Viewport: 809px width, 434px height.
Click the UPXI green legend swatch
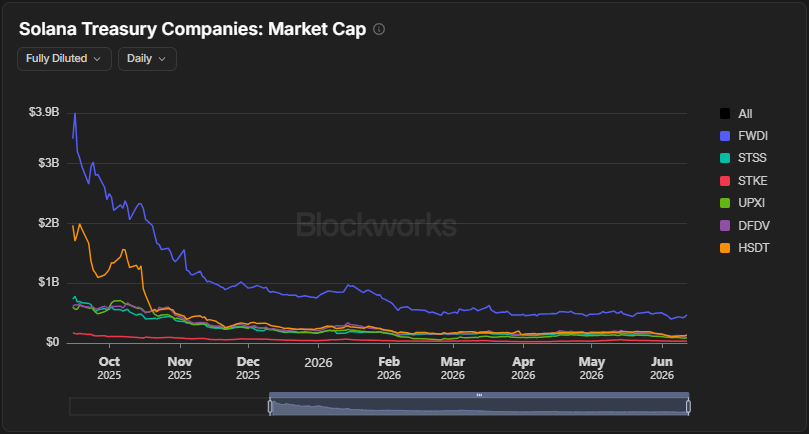tap(725, 203)
